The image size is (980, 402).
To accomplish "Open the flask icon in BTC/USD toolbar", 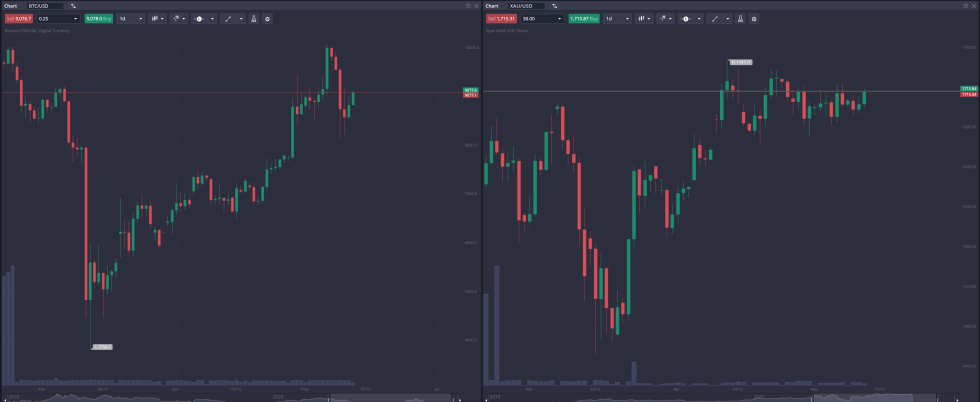I will 254,18.
